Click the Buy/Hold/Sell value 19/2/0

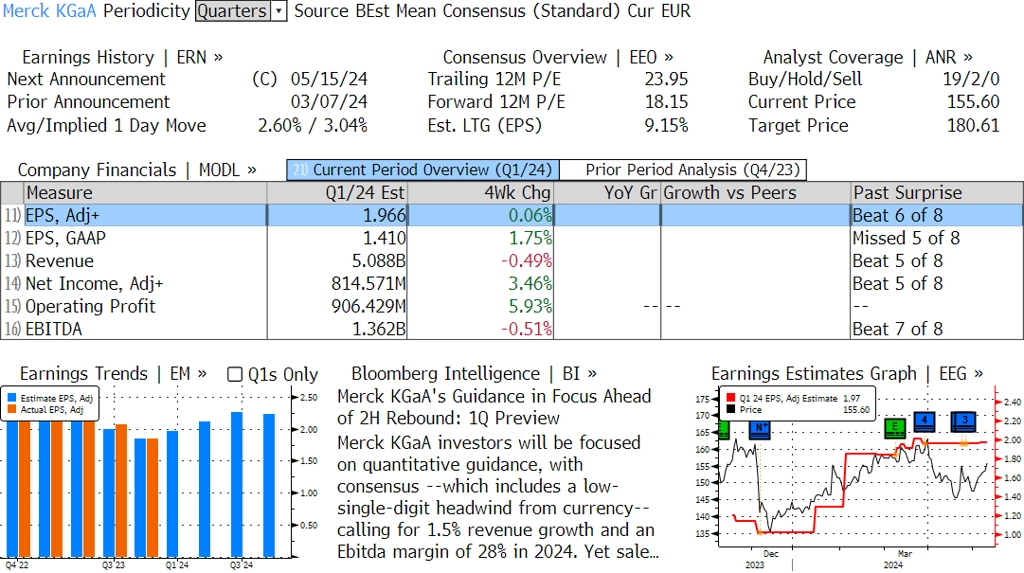pos(971,79)
